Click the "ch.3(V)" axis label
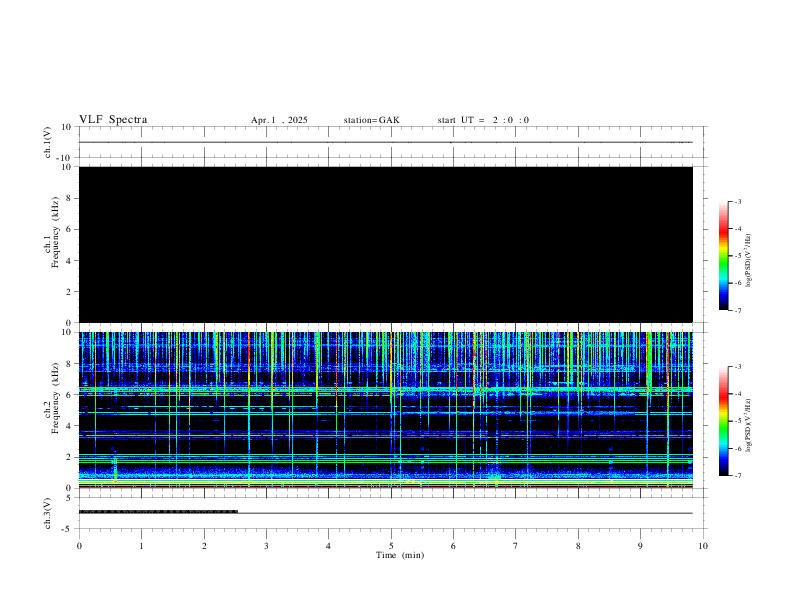Image resolution: width=792 pixels, height=612 pixels. pos(47,514)
